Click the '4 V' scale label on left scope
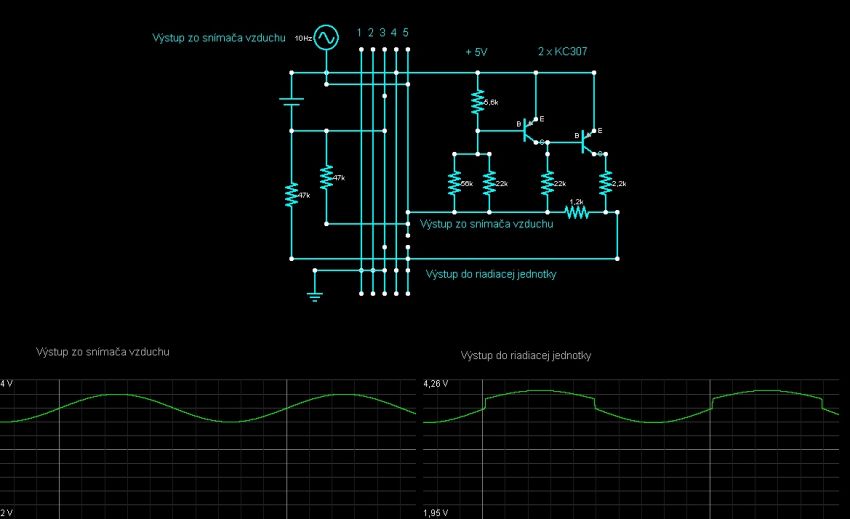Viewport: 850px width, 519px height. tap(7, 383)
